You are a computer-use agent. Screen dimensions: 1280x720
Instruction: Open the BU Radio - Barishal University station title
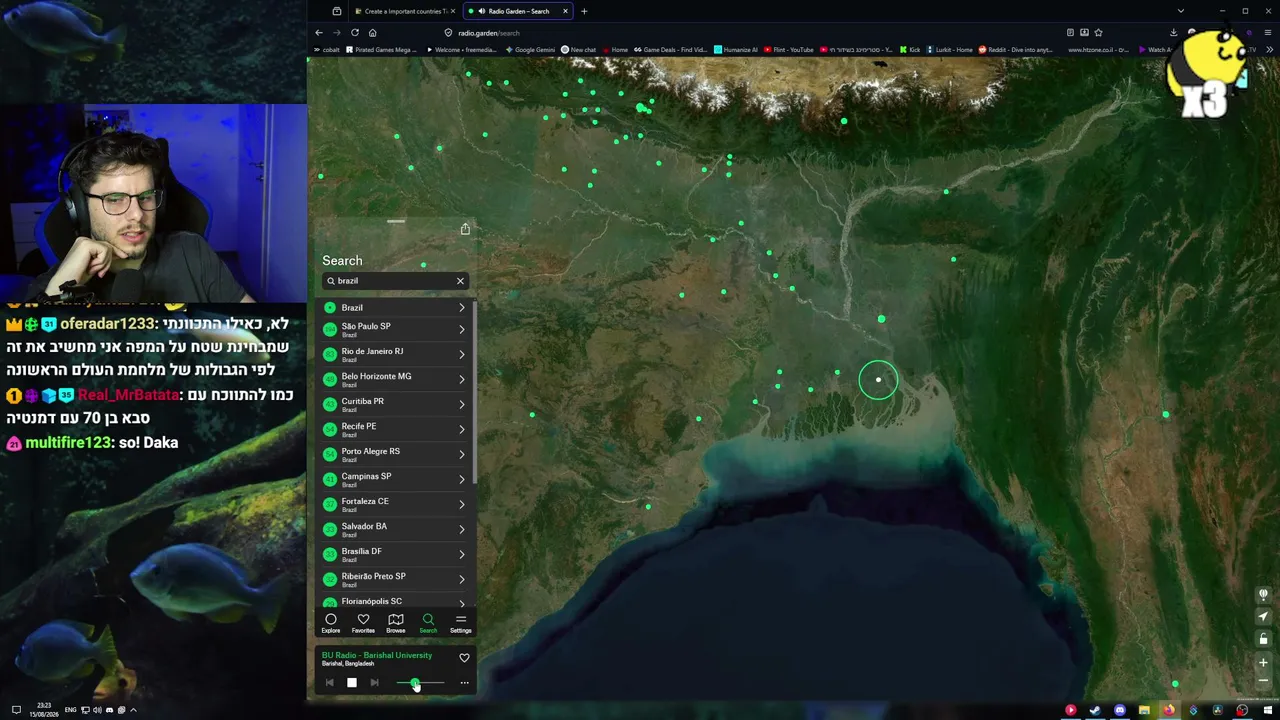coord(377,655)
